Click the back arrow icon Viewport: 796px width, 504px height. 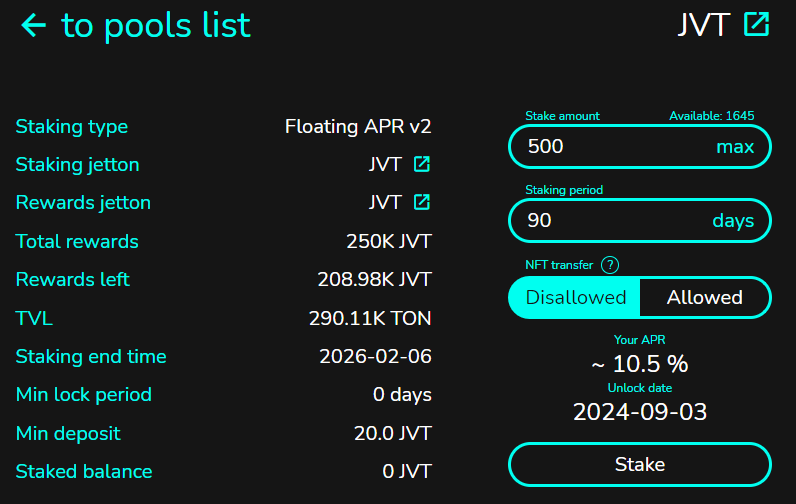coord(33,25)
